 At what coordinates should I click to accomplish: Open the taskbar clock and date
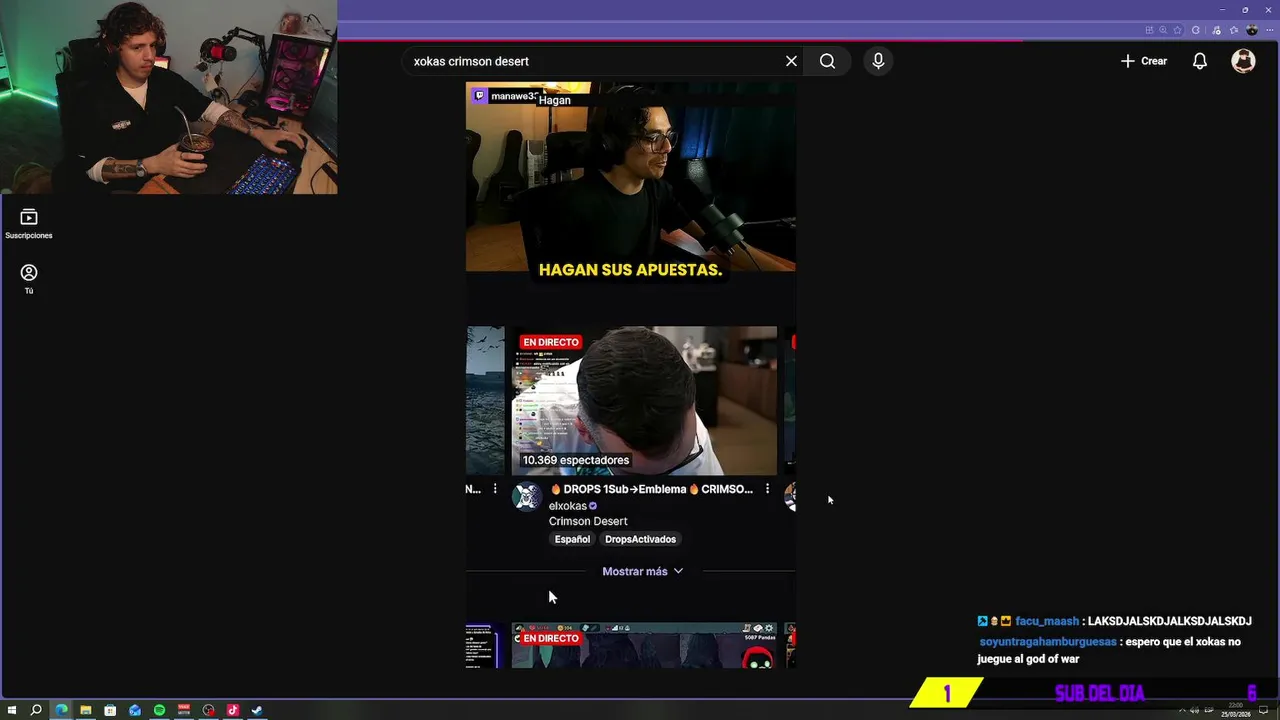click(x=1236, y=711)
